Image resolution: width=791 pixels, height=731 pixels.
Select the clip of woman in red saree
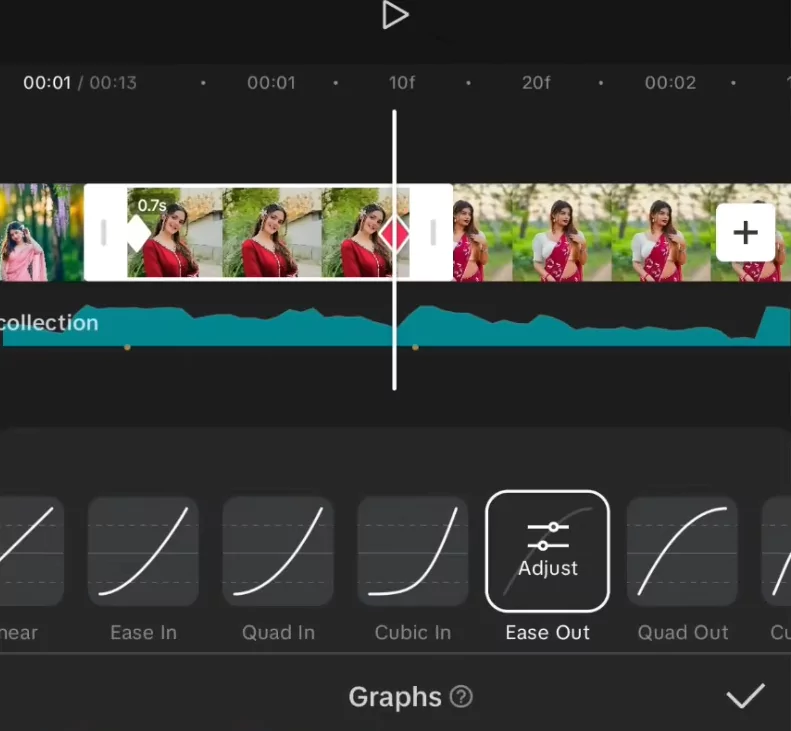(x=622, y=233)
